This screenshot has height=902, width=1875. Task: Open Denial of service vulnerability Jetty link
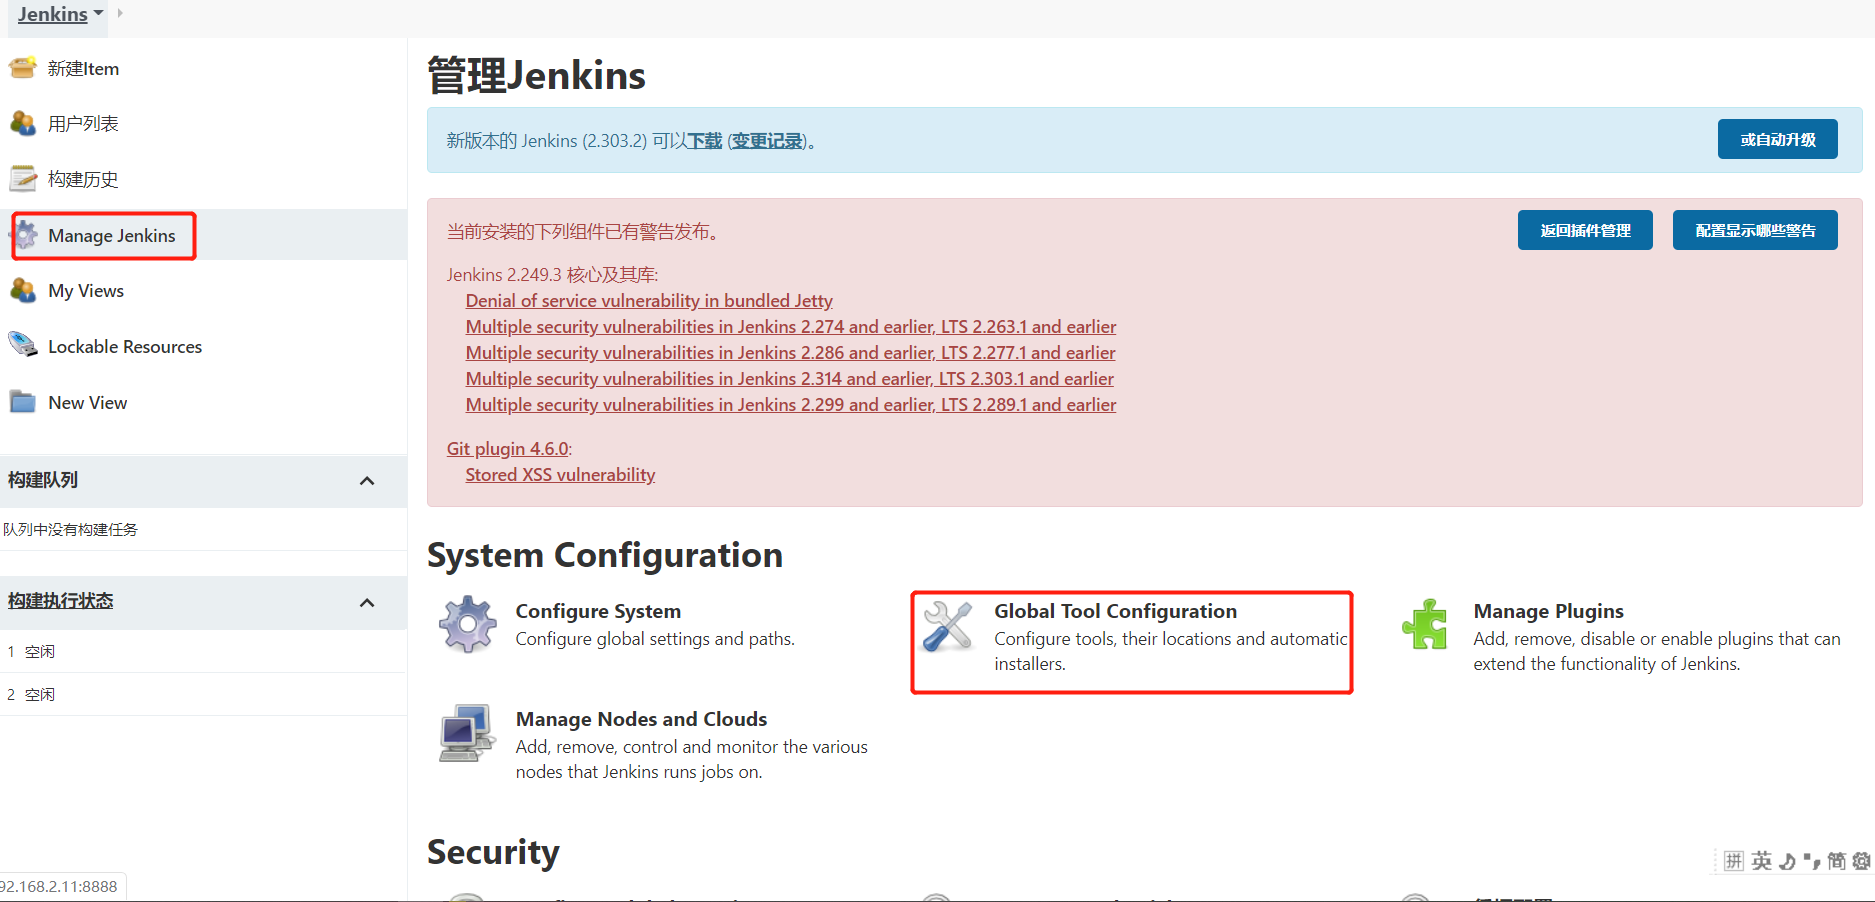(649, 300)
